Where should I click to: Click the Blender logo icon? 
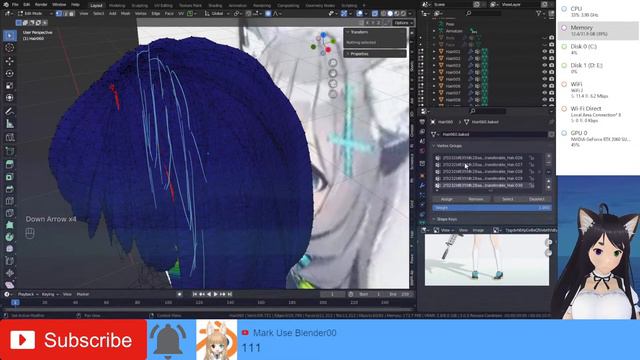pos(5,4)
